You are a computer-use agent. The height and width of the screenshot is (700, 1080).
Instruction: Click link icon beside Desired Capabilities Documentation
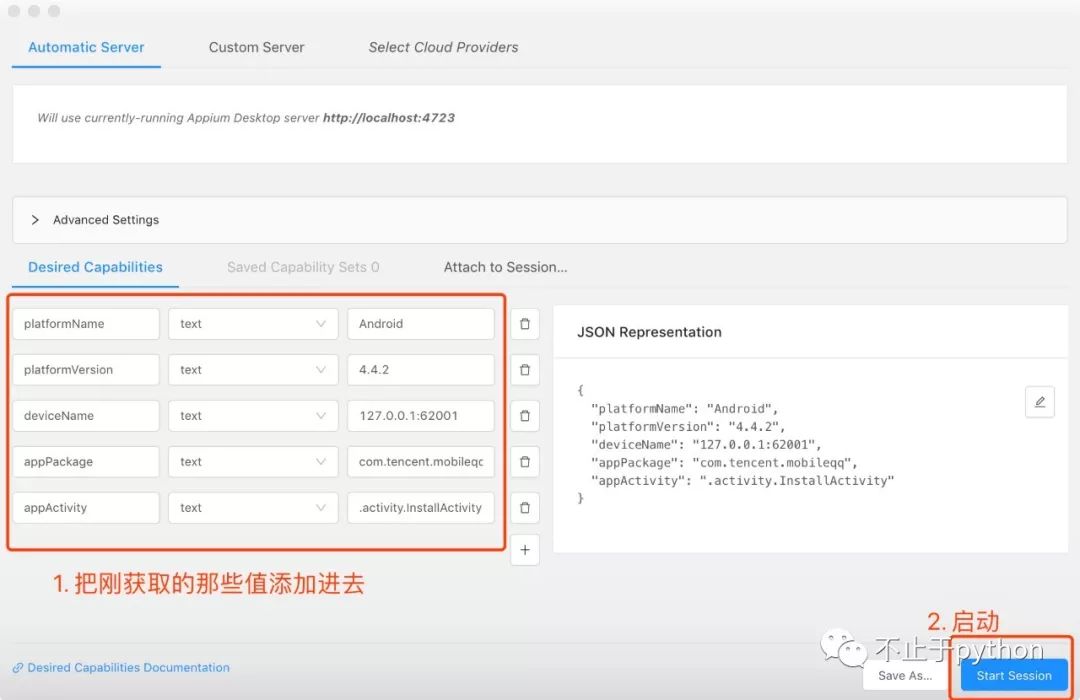(18, 668)
